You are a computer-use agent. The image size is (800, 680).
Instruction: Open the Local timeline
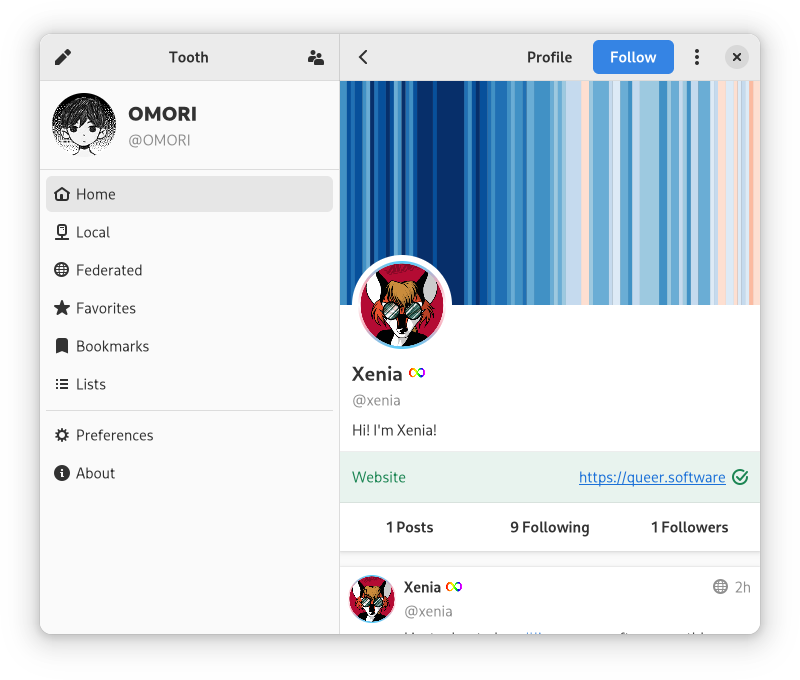click(x=189, y=232)
